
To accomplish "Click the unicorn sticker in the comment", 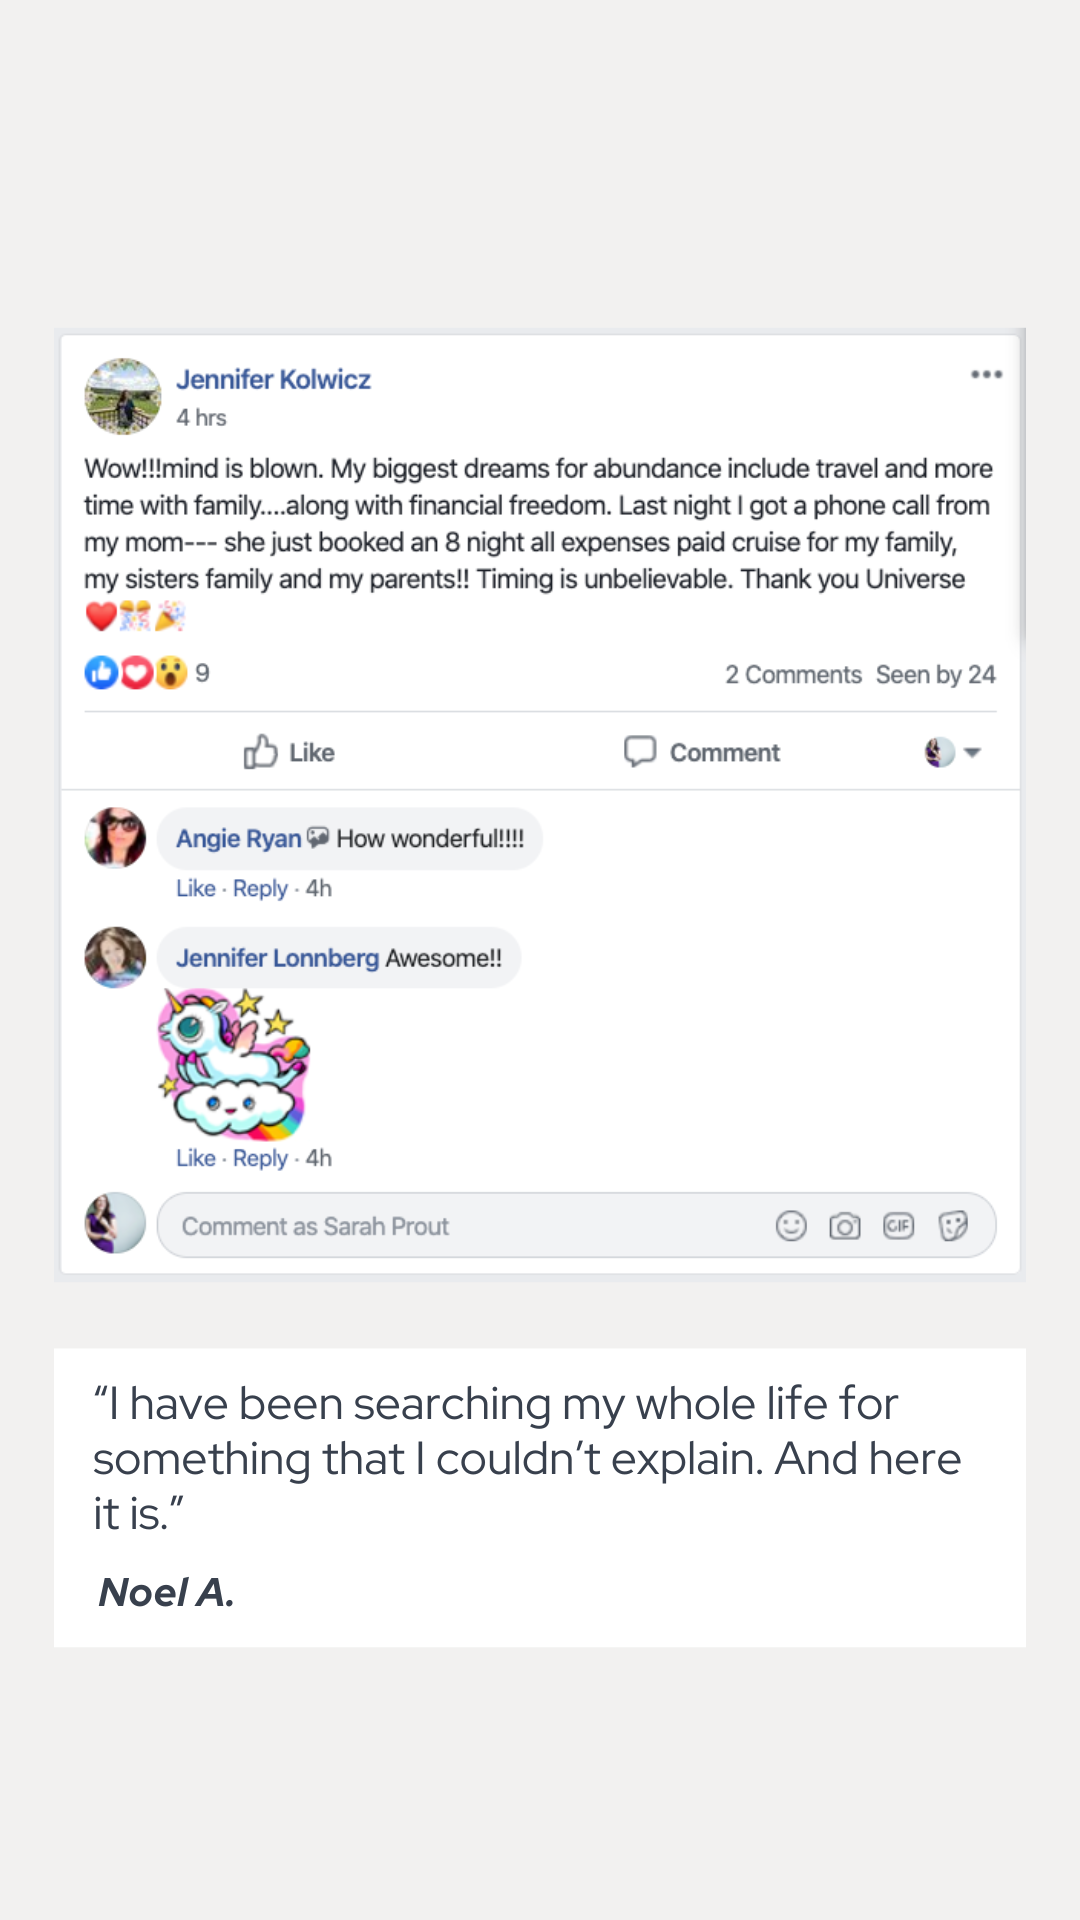I will [x=235, y=1063].
